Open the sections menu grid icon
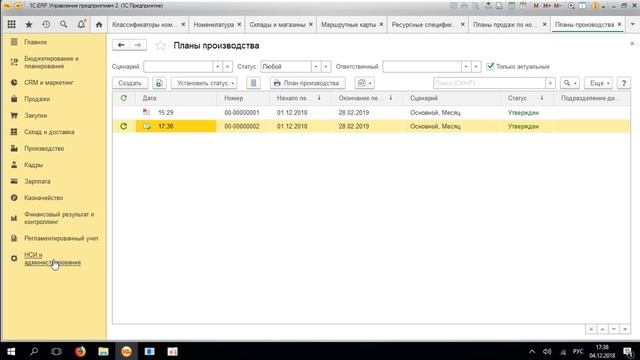This screenshot has height=360, width=640. pos(11,24)
